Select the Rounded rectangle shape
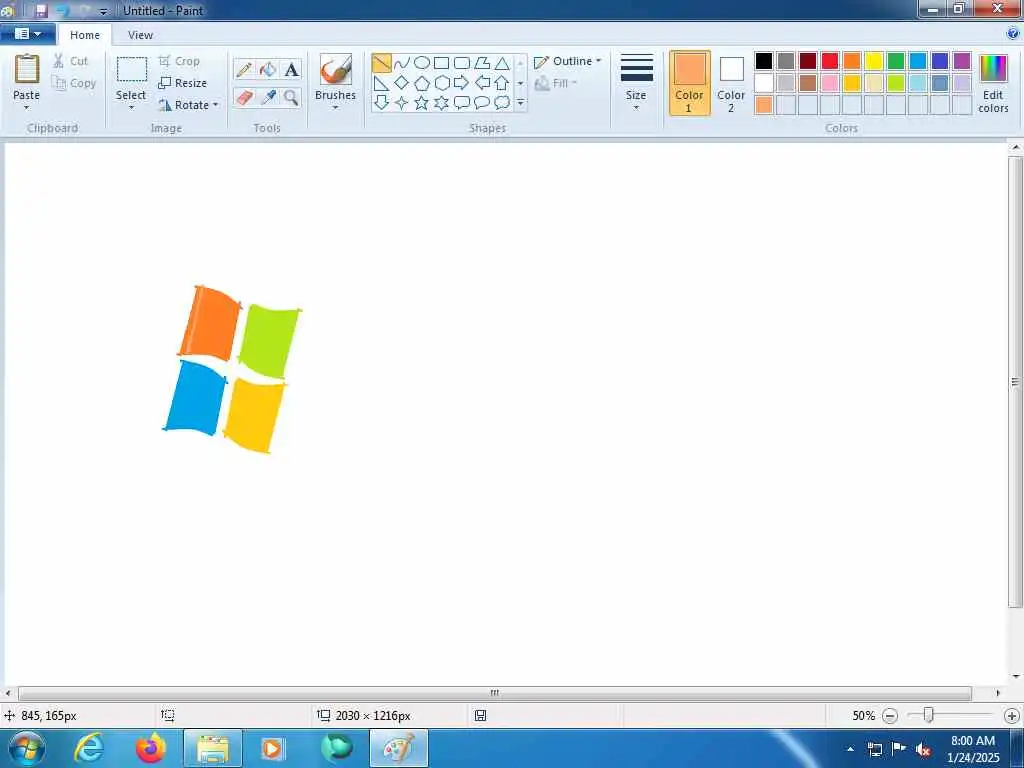Screen dimensions: 1024x768 point(462,63)
